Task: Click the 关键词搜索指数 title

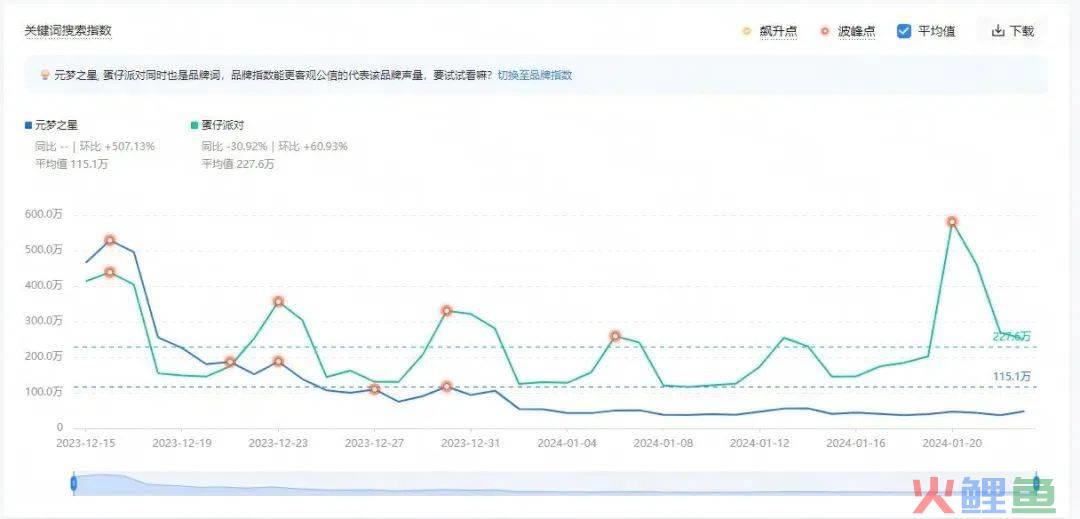Action: [x=68, y=30]
